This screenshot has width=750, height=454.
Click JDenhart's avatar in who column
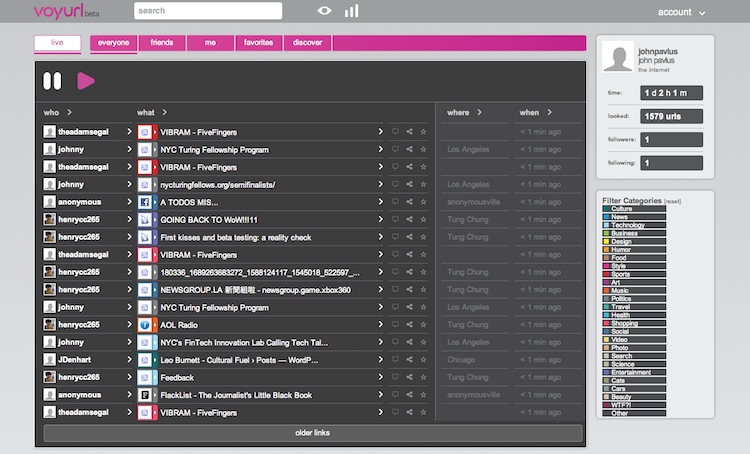click(49, 359)
